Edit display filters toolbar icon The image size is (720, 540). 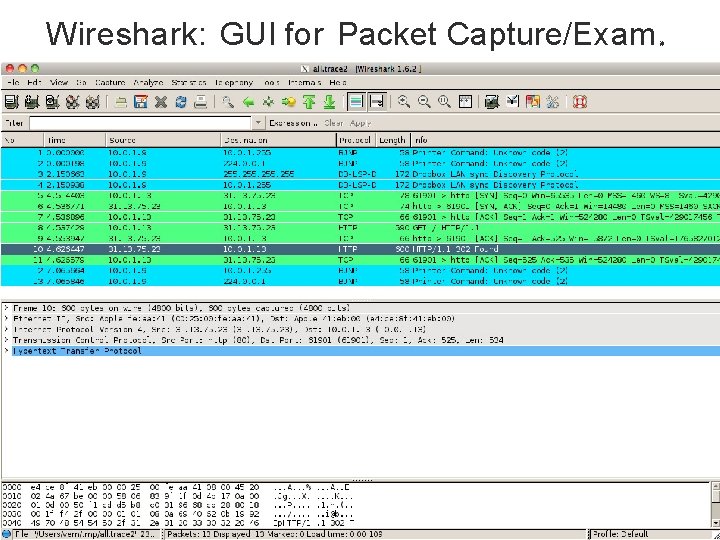click(512, 101)
